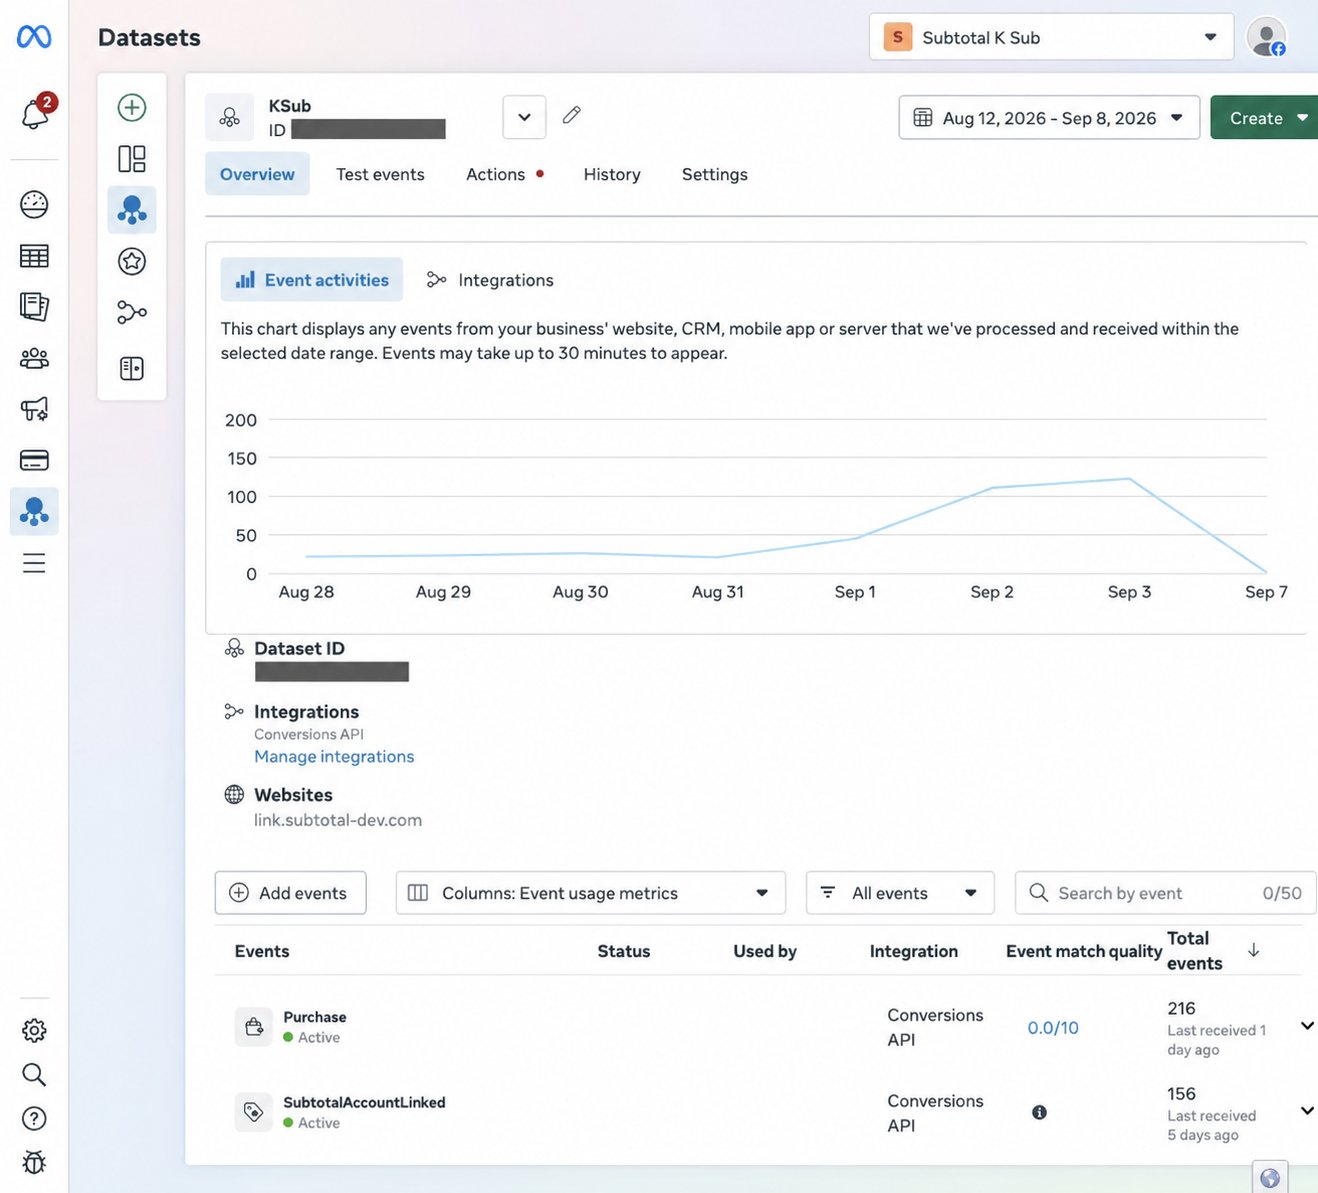Select the highlighted Datasets icon in panel
Image resolution: width=1318 pixels, height=1193 pixels.
(132, 210)
